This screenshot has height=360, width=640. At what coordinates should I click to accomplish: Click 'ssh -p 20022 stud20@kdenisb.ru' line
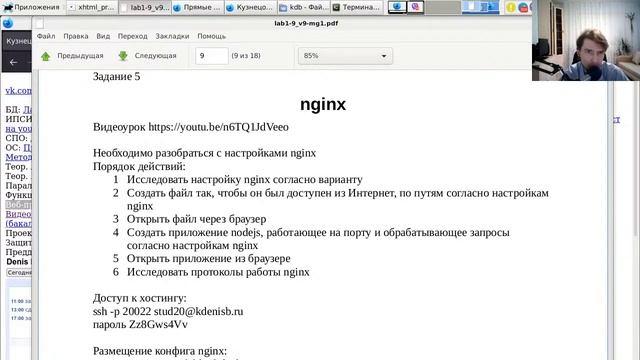(x=168, y=311)
